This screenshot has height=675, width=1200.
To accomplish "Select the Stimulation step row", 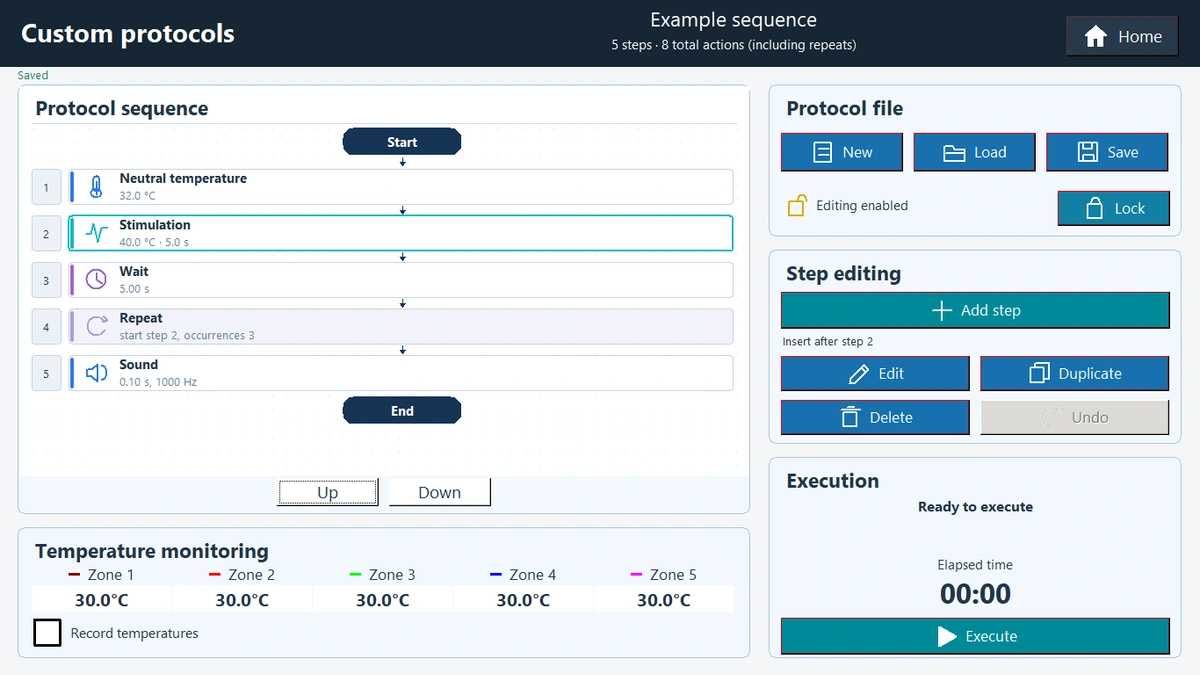I will point(401,233).
